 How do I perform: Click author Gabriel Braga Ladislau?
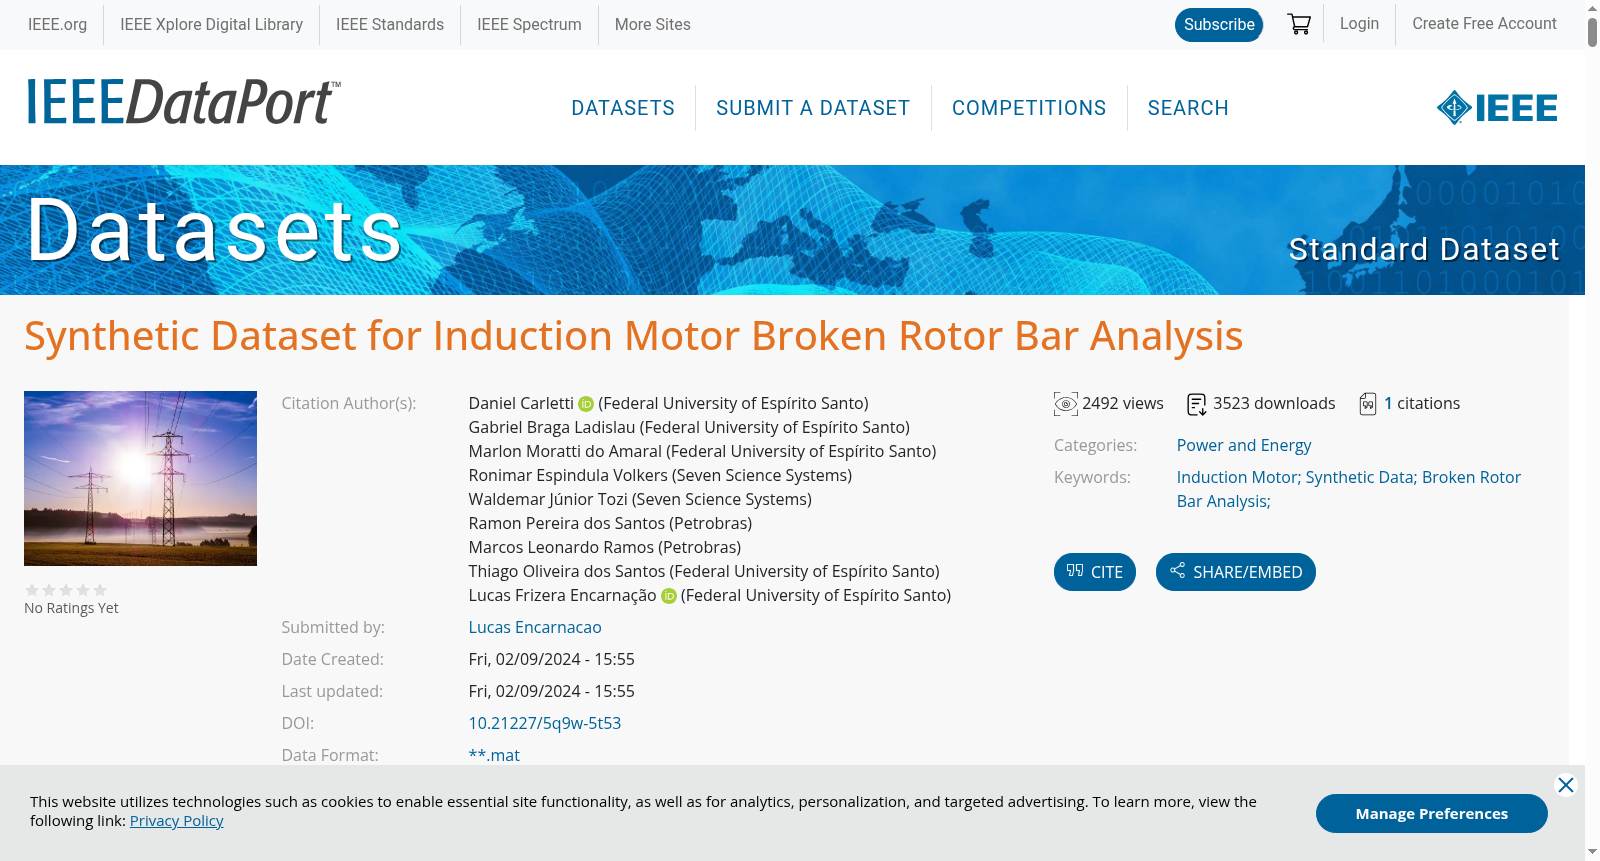(x=689, y=428)
